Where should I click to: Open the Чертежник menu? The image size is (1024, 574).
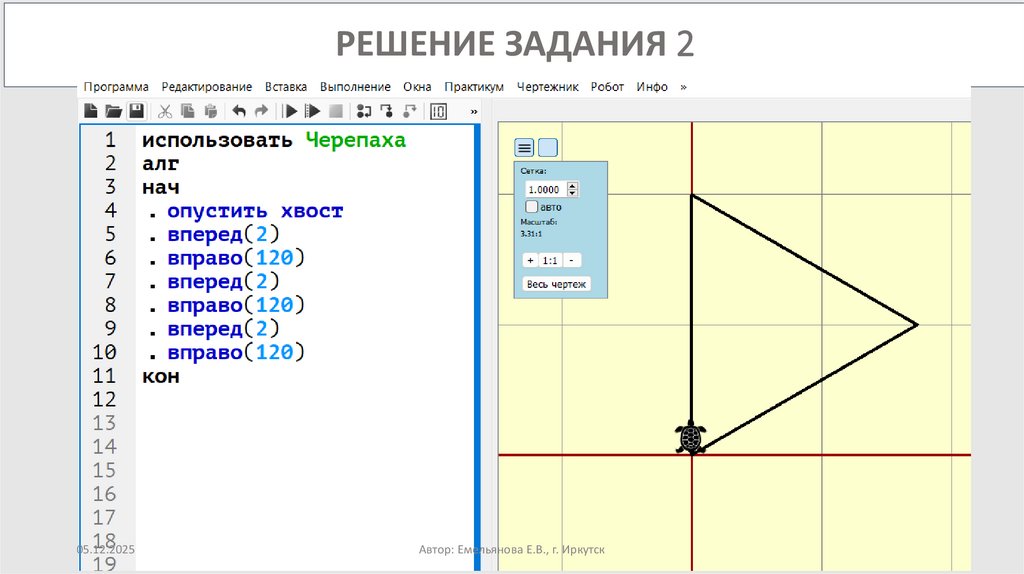(547, 87)
